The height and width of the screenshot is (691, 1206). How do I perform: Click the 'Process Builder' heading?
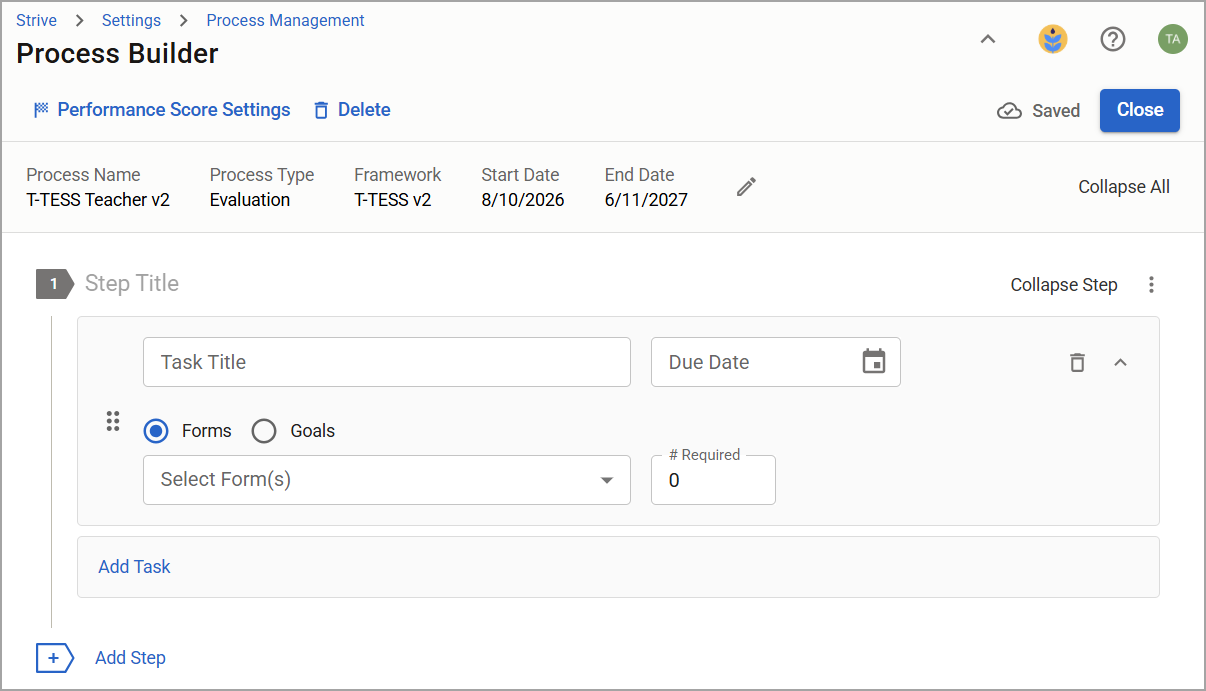[117, 54]
